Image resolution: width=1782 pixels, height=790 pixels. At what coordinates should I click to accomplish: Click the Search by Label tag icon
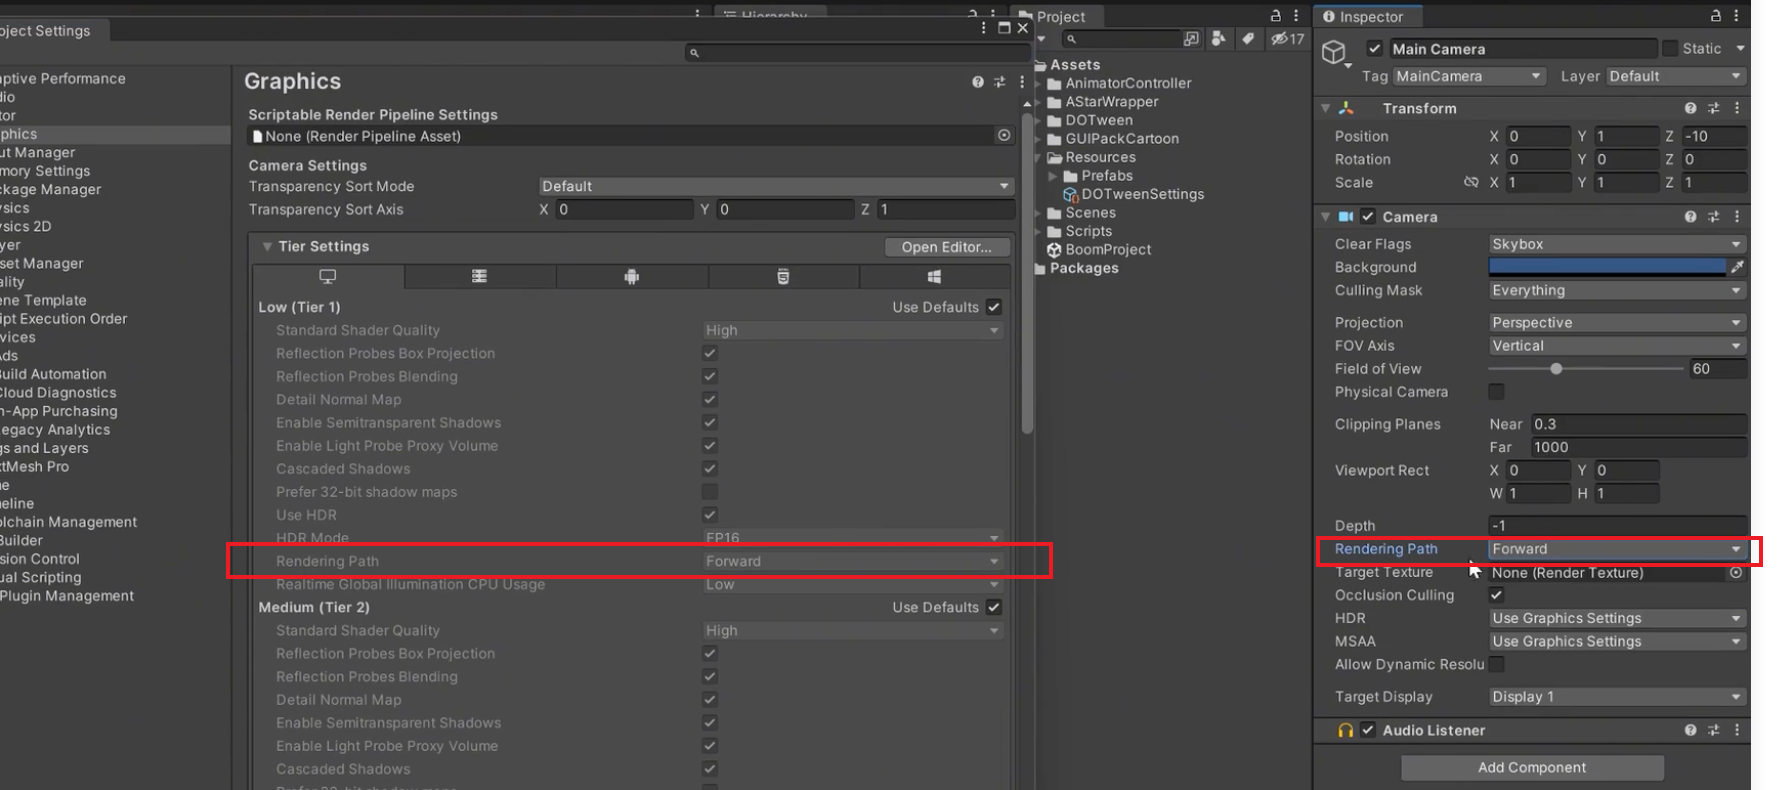tap(1248, 39)
